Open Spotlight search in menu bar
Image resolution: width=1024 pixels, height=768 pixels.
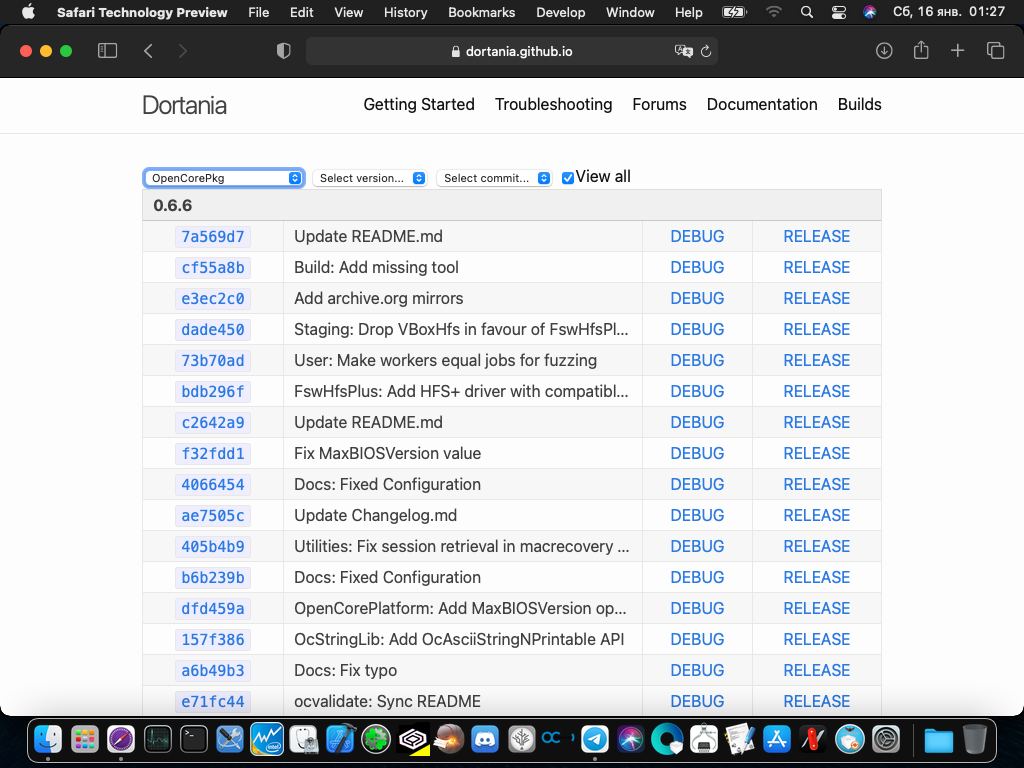807,12
